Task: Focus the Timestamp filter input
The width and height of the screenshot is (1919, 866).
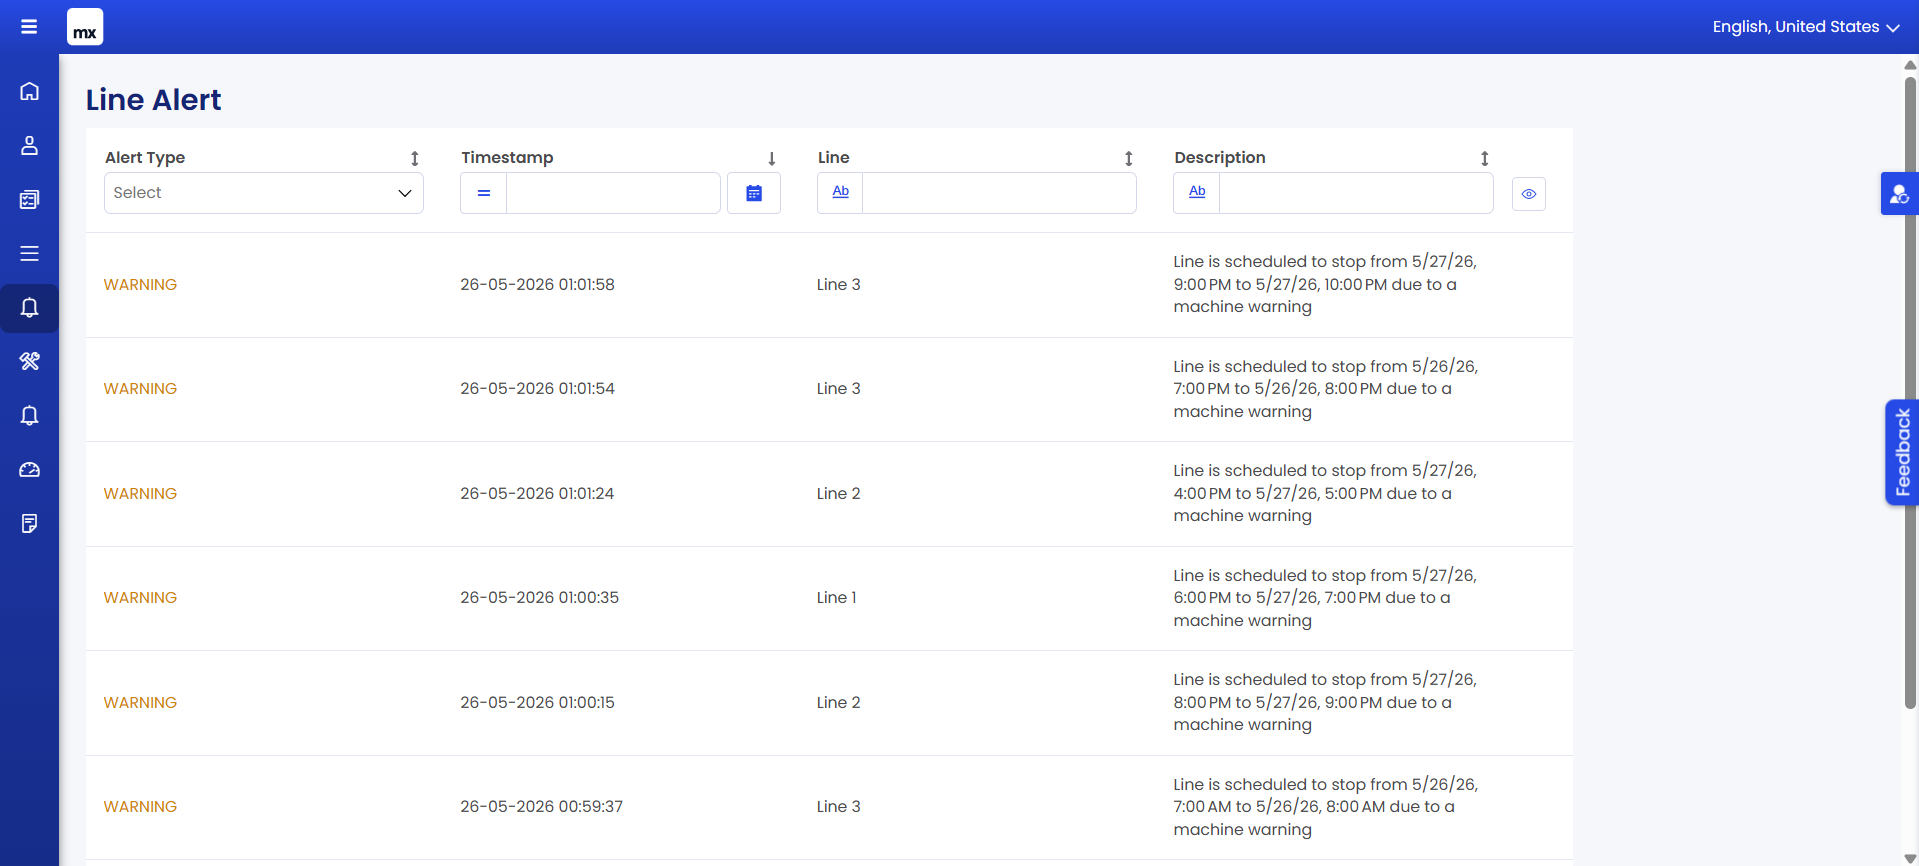Action: pyautogui.click(x=613, y=193)
